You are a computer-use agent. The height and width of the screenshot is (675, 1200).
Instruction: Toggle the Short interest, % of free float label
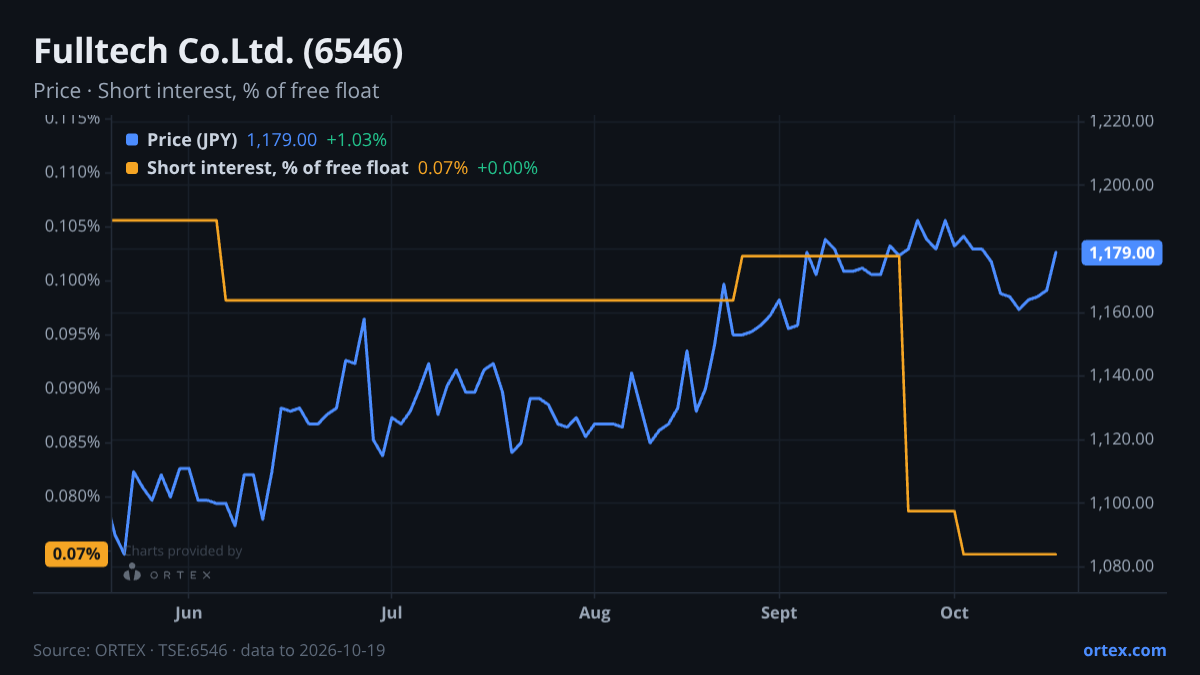(x=277, y=168)
